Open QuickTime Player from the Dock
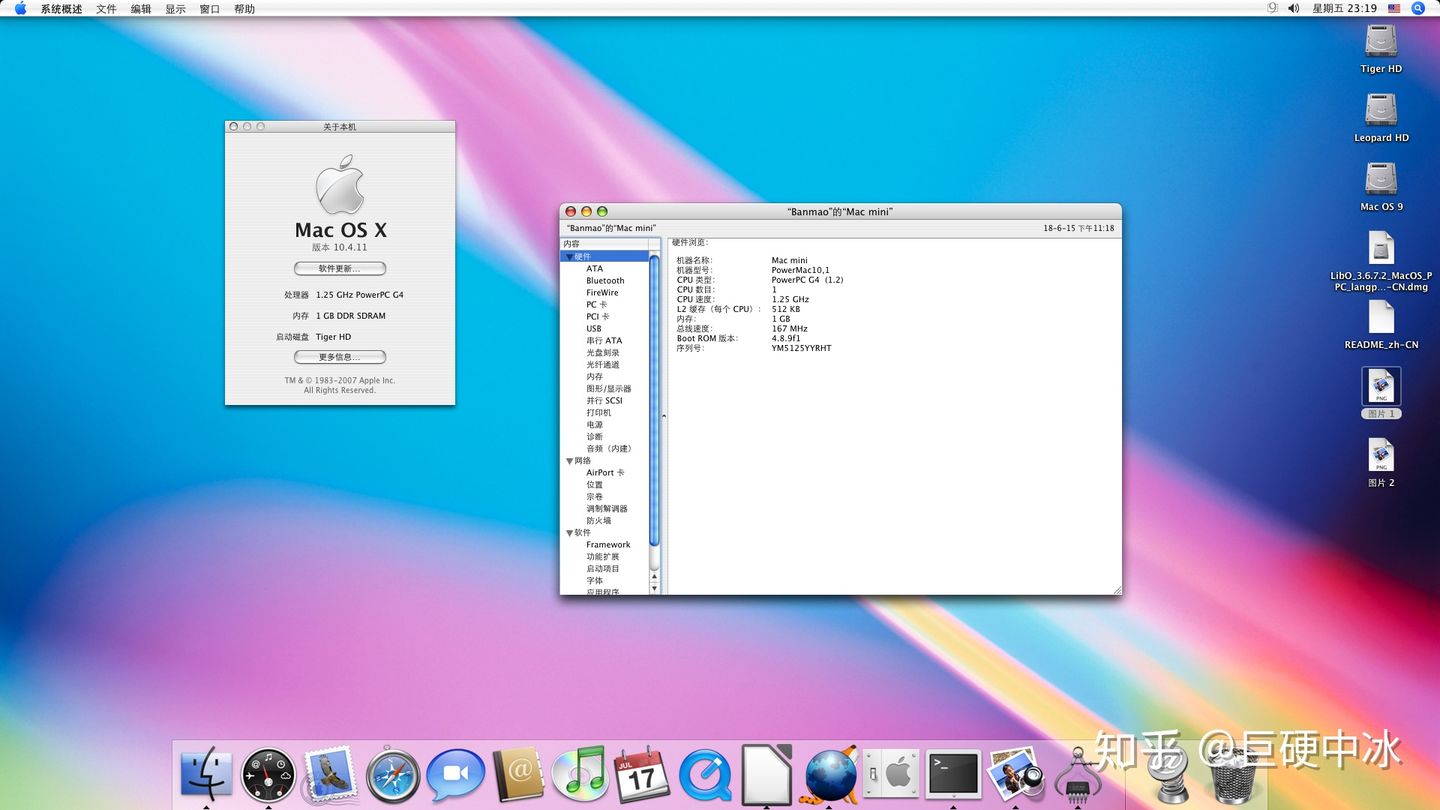The image size is (1440, 810). point(705,776)
